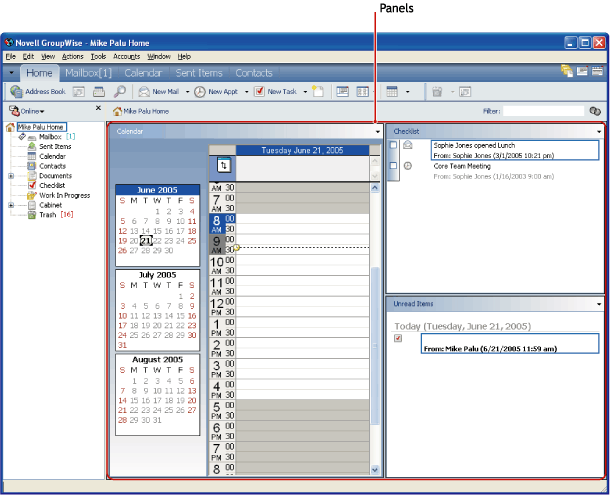
Task: Open the Tools menu
Action: [x=98, y=56]
